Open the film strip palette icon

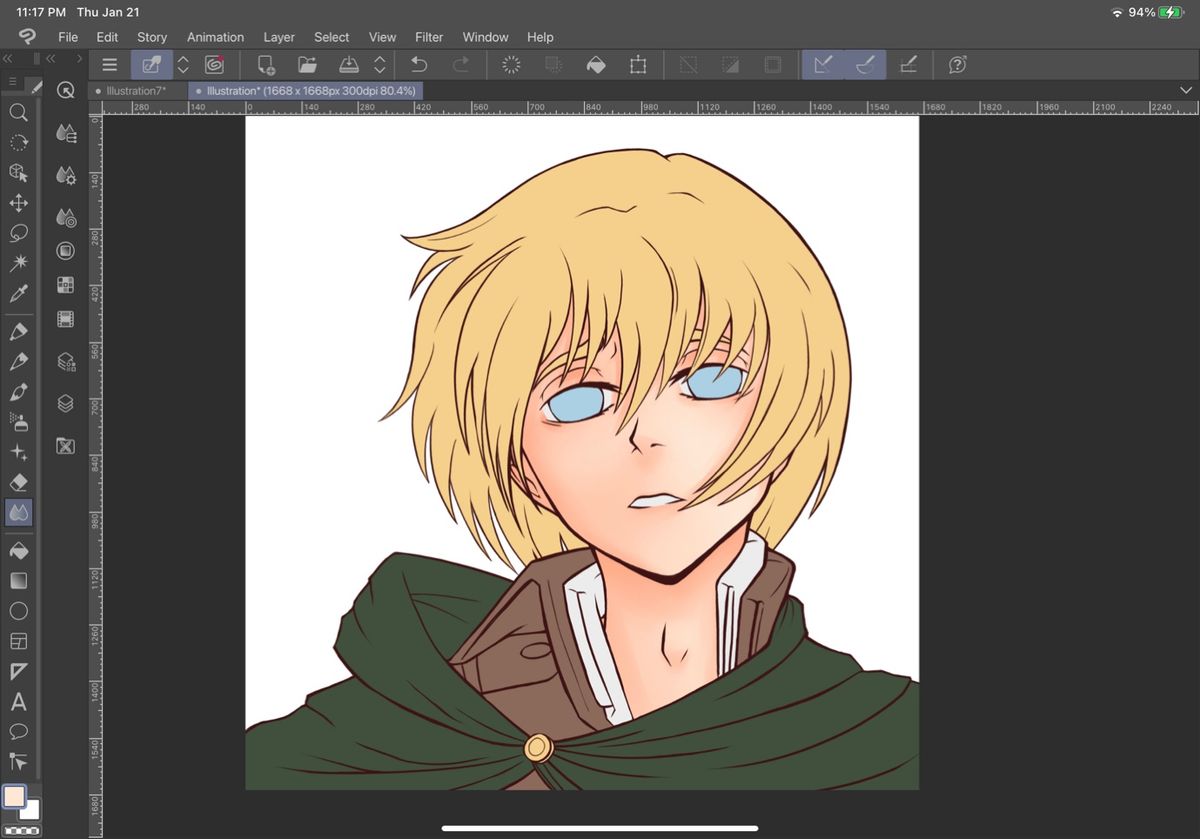pyautogui.click(x=66, y=319)
